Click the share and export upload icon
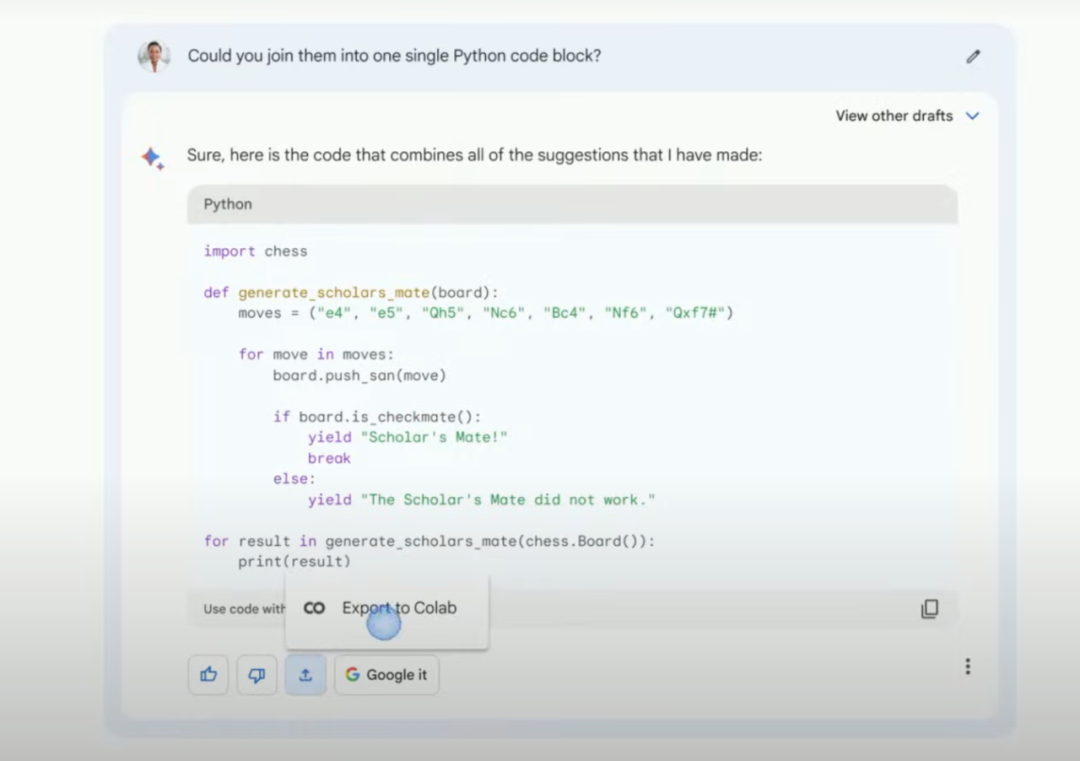1080x761 pixels. (x=306, y=675)
